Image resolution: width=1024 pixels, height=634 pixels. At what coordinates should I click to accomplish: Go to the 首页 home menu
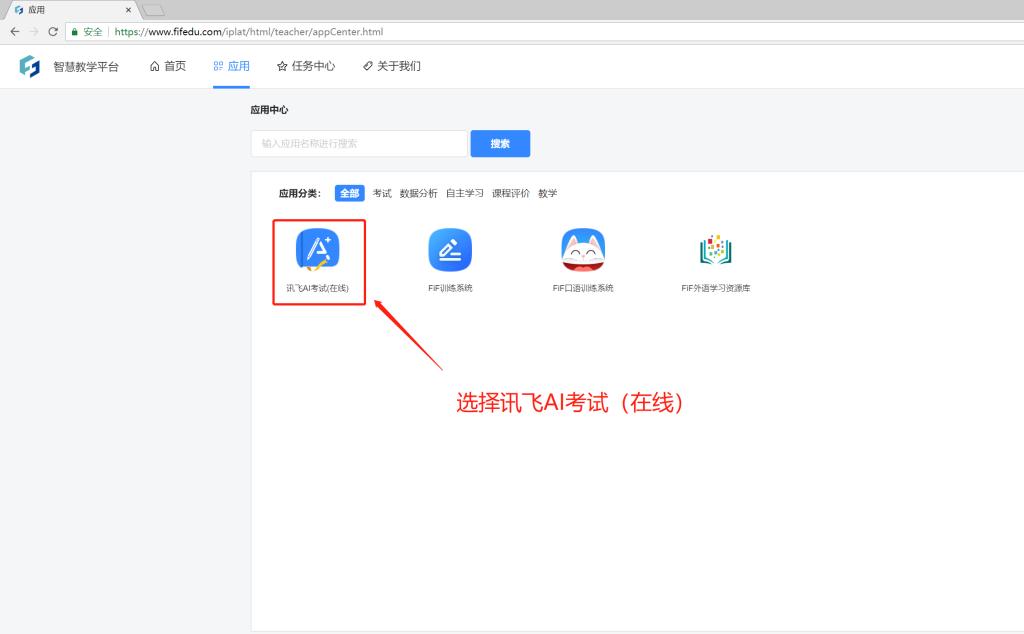coord(167,67)
